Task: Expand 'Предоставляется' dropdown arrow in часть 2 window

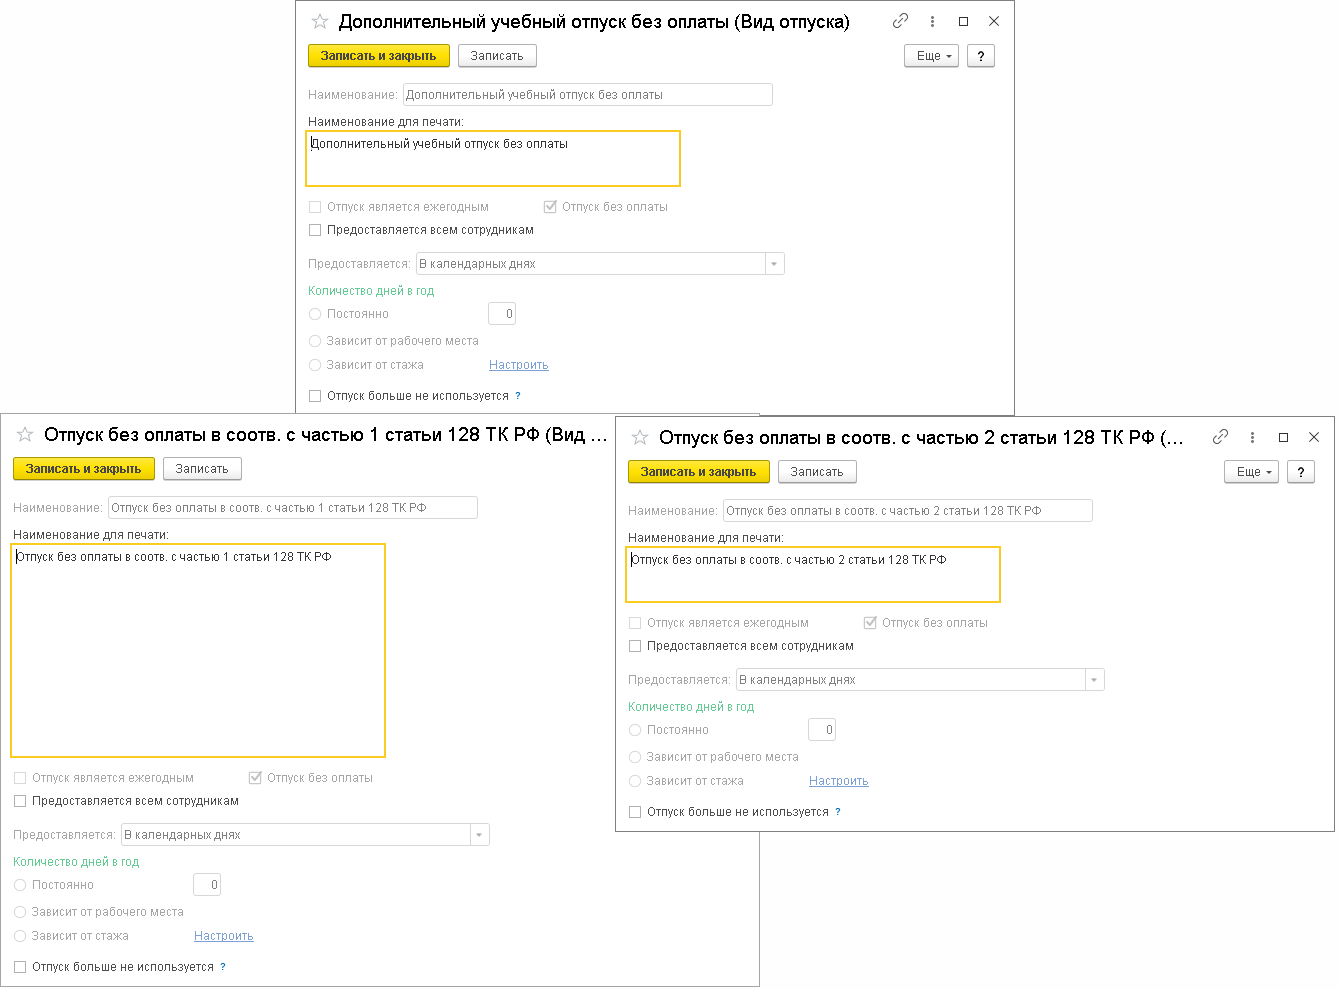Action: pyautogui.click(x=1095, y=680)
